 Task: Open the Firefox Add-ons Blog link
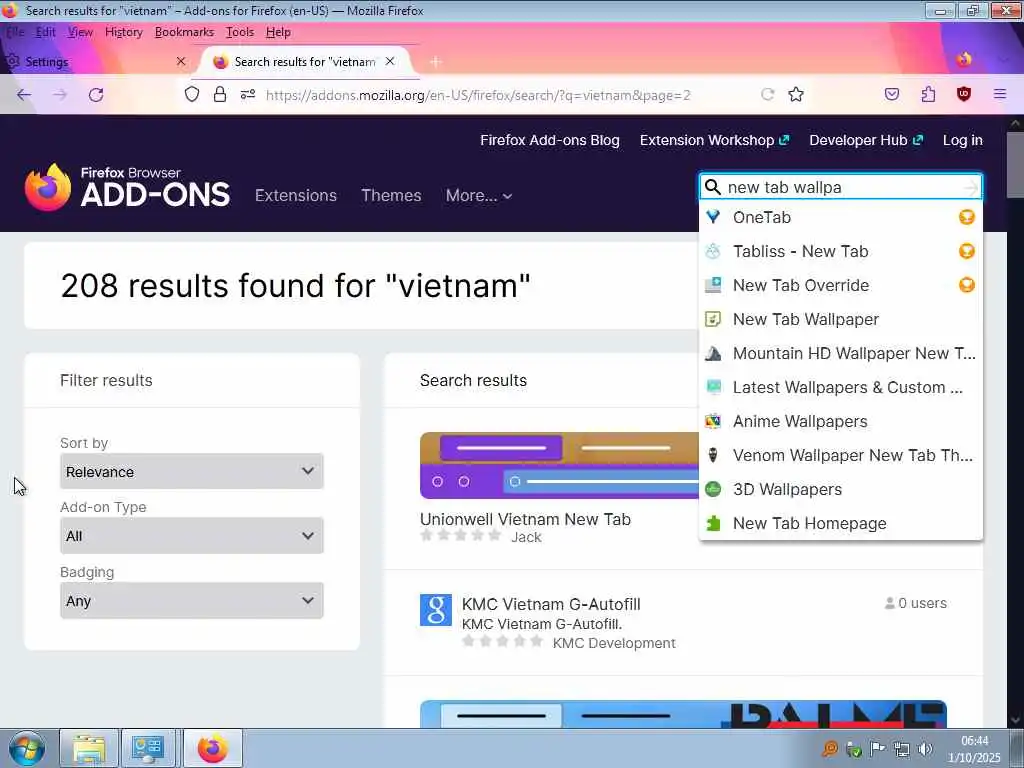pos(550,140)
